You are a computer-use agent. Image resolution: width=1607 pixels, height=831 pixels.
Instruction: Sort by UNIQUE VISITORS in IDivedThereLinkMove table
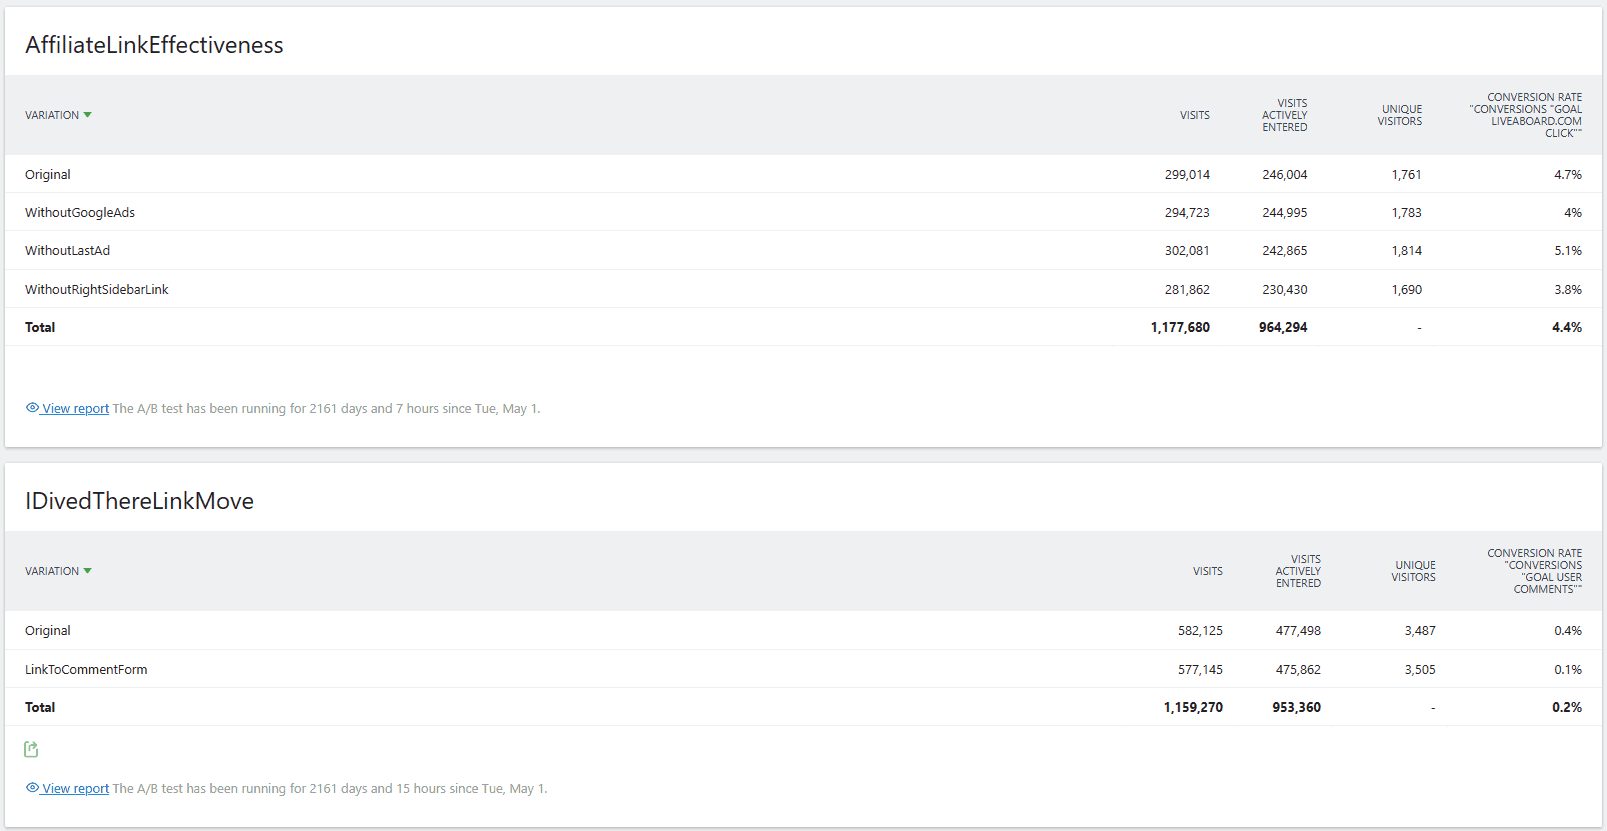tap(1413, 571)
